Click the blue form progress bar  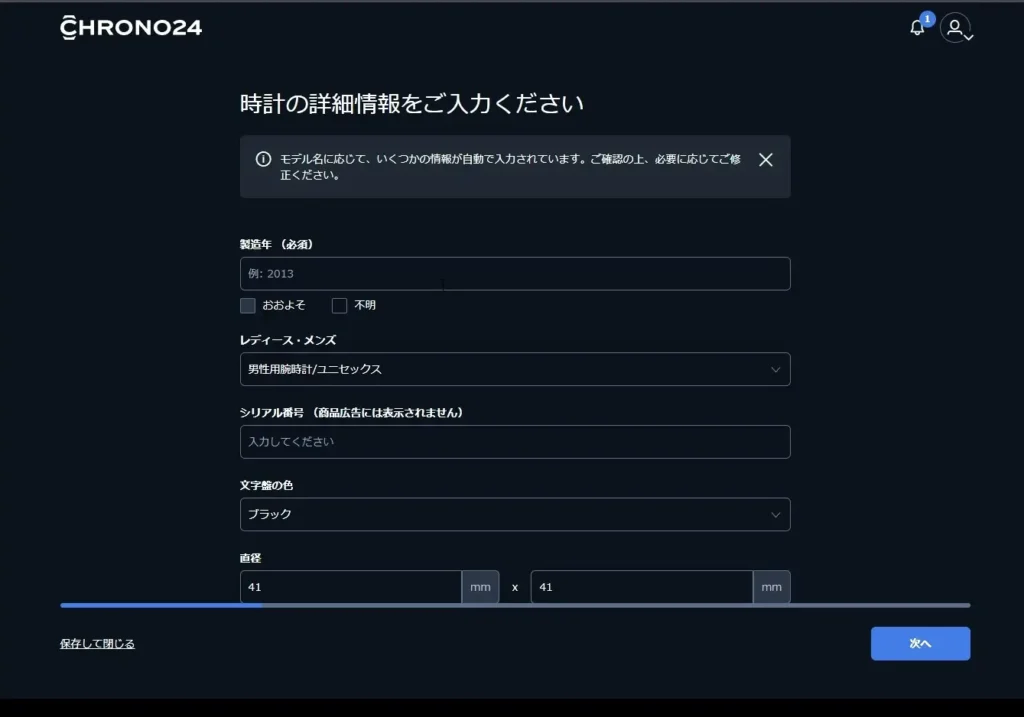pyautogui.click(x=161, y=605)
